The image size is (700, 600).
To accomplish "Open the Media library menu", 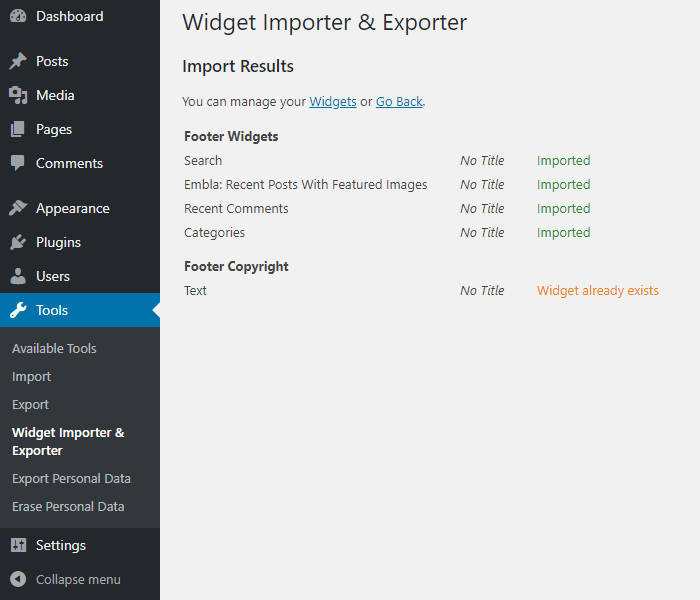I will click(55, 95).
